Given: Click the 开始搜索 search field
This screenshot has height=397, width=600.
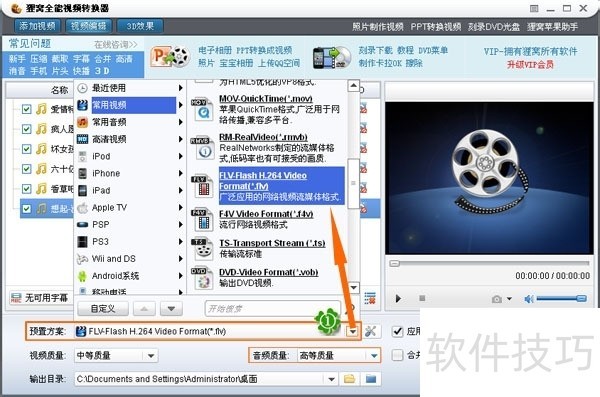Looking at the screenshot, I should (272, 309).
